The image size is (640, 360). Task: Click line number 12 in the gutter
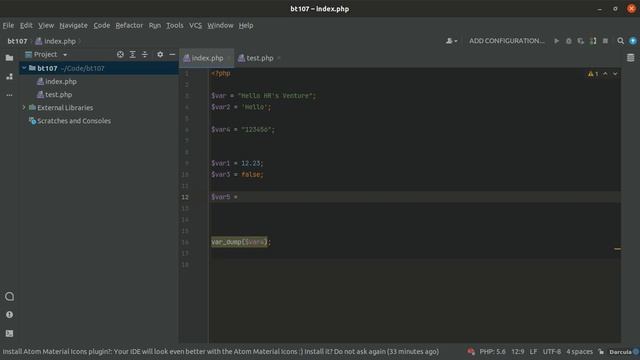pos(185,197)
